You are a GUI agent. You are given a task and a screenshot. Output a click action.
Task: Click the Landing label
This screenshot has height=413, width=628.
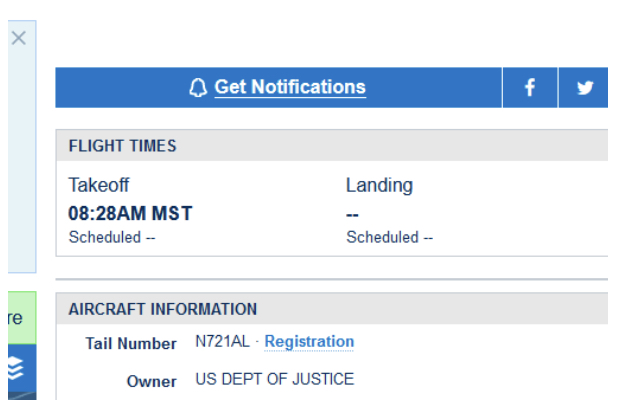(x=379, y=185)
